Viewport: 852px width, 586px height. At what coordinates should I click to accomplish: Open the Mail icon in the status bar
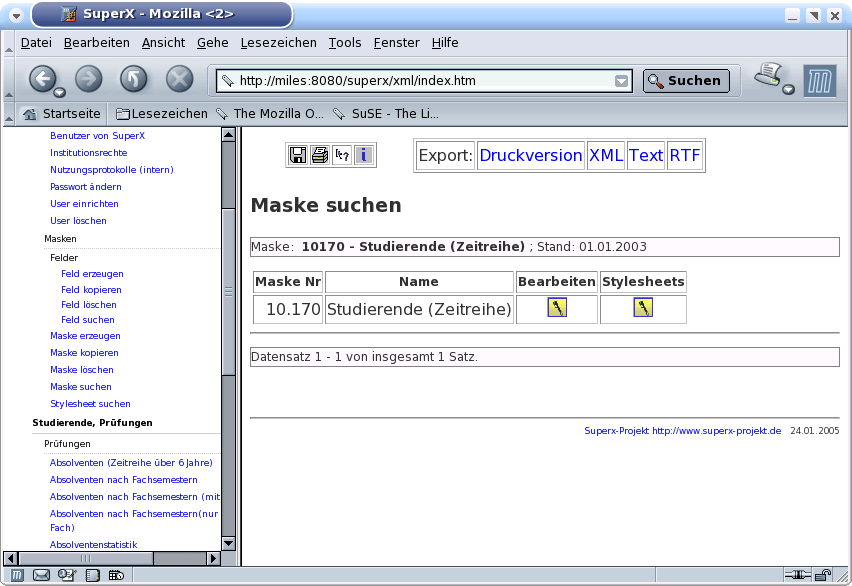[42, 575]
